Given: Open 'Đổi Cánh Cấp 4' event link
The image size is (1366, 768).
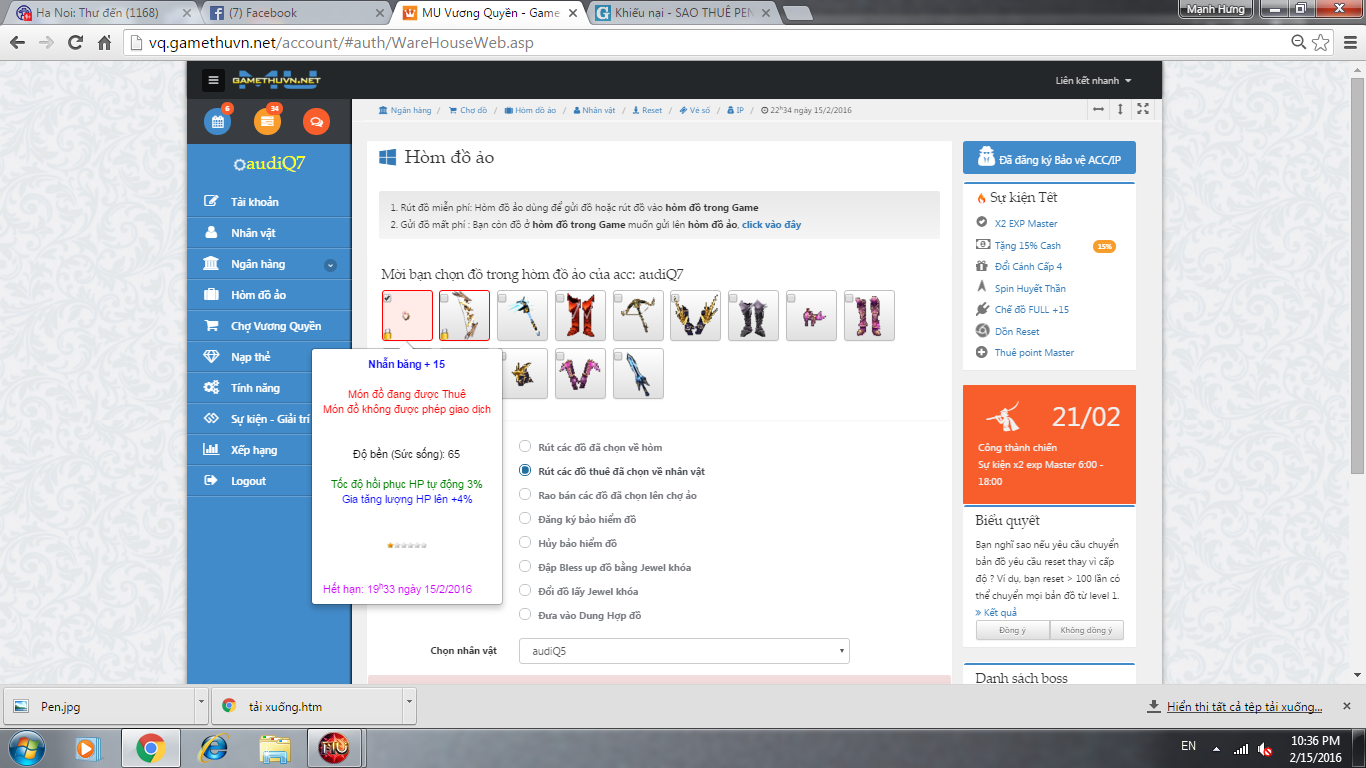Looking at the screenshot, I should [x=1029, y=267].
